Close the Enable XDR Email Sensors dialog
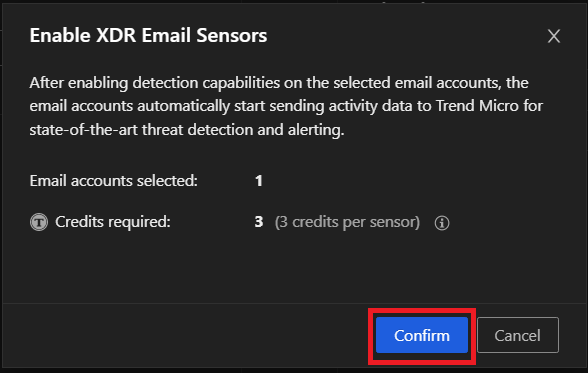This screenshot has width=588, height=373. point(554,36)
